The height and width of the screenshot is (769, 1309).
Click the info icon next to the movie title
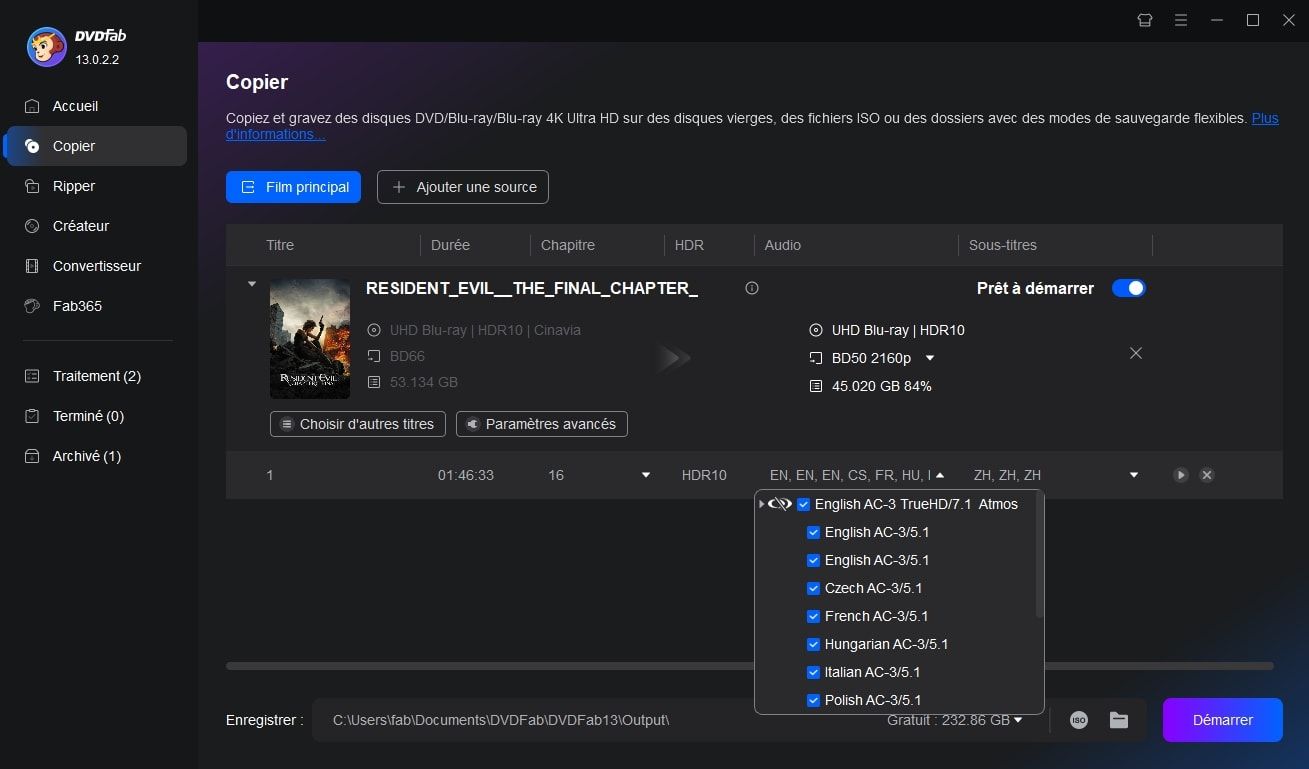coord(752,288)
